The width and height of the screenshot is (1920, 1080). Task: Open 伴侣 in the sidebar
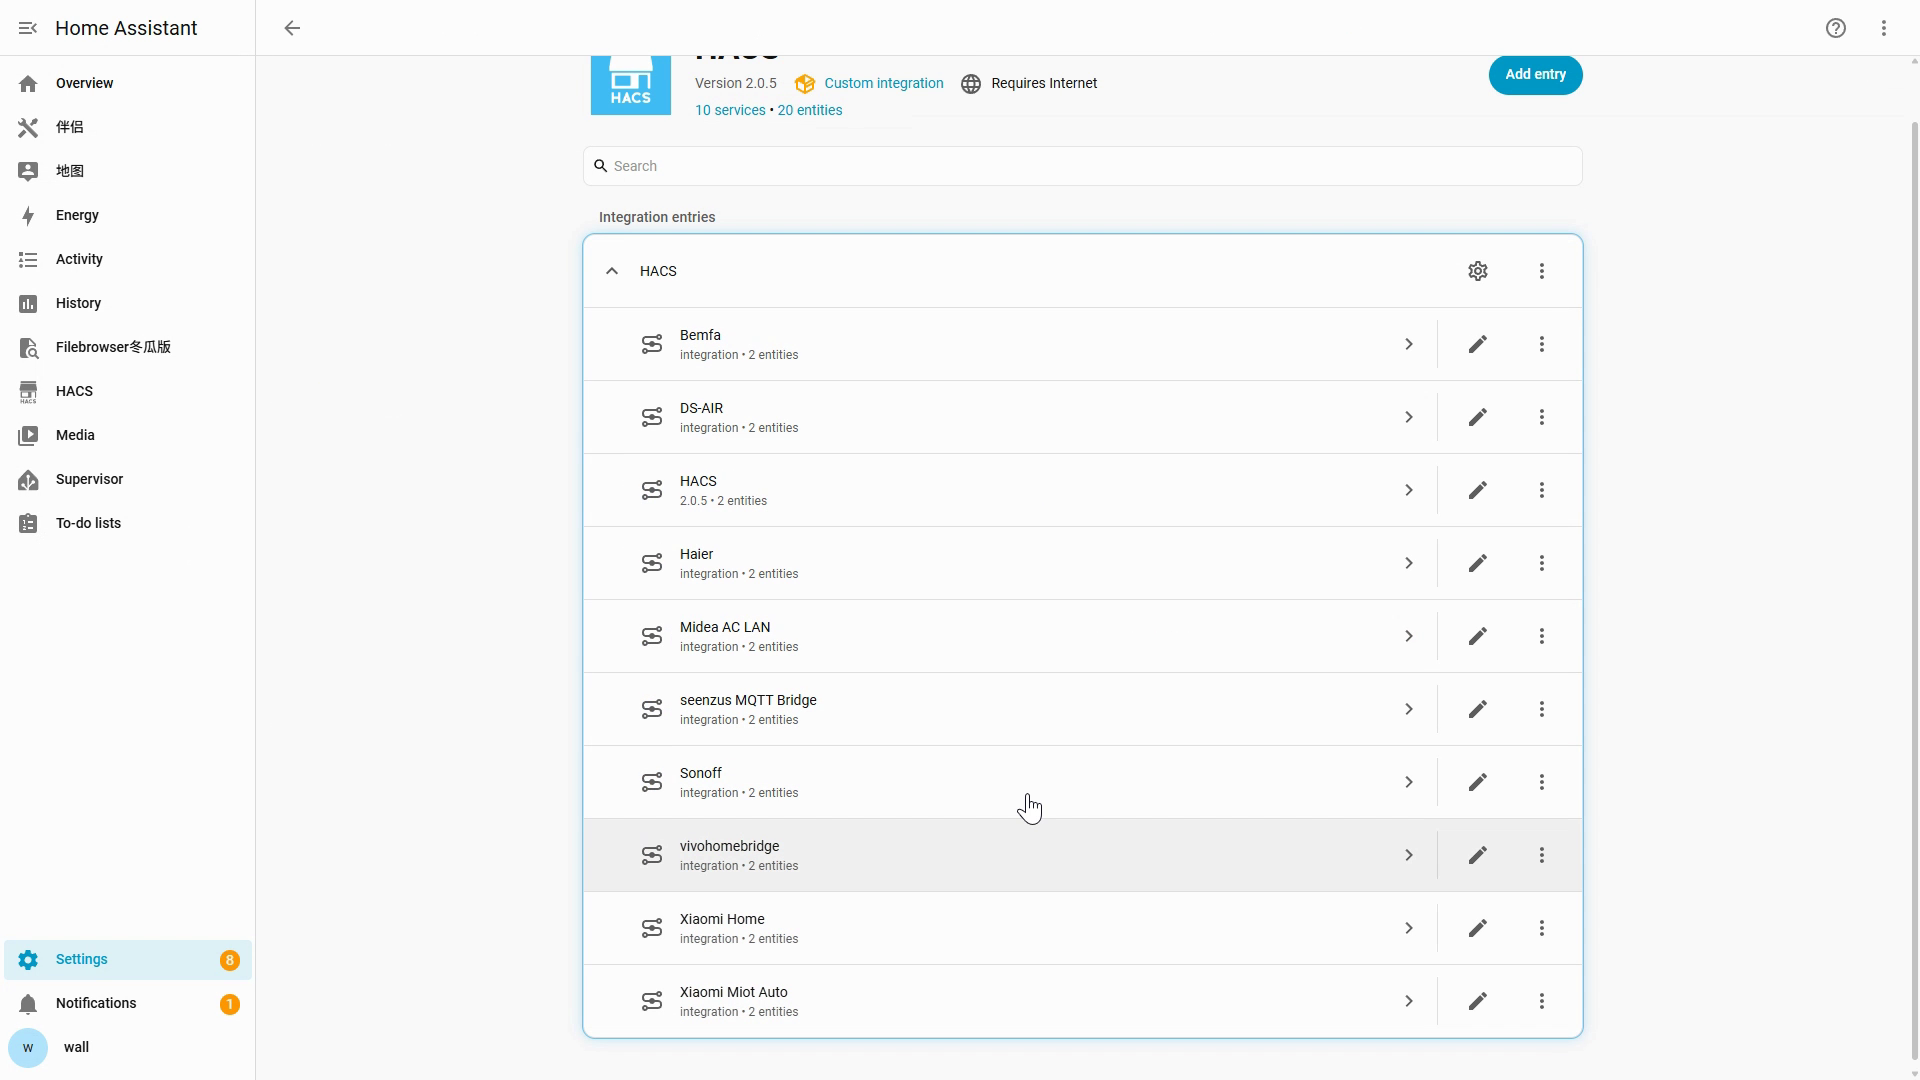point(128,127)
